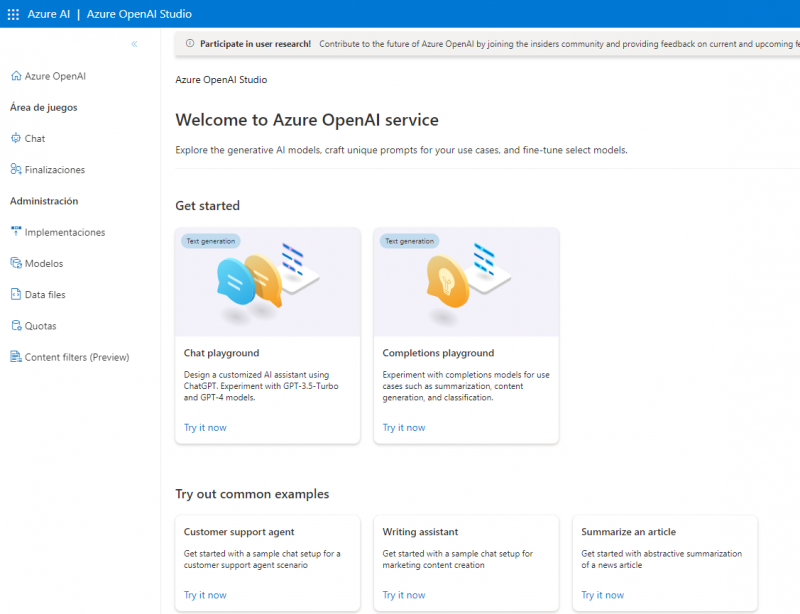The height and width of the screenshot is (614, 800).
Task: Click the Modelos icon in sidebar
Action: click(16, 263)
